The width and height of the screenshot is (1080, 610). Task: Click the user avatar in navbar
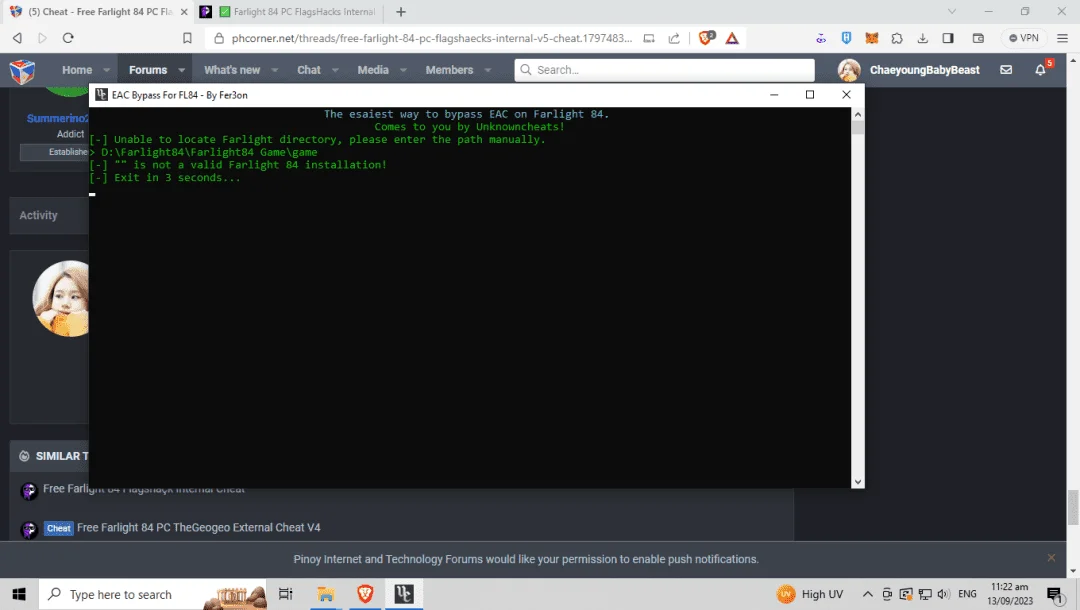[849, 70]
